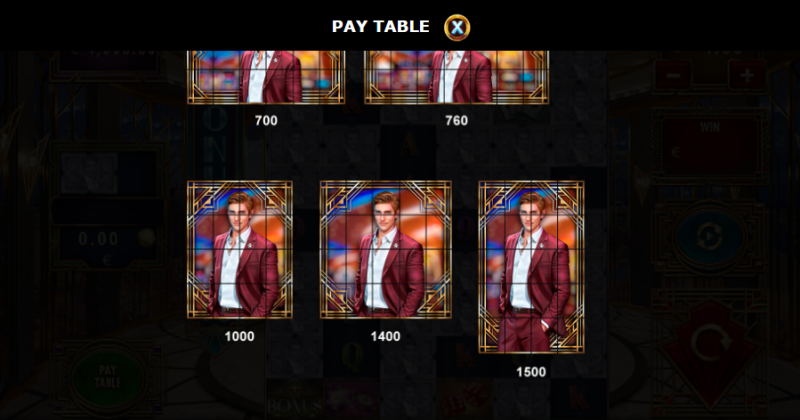Select the symbol card paying 760

[x=457, y=77]
